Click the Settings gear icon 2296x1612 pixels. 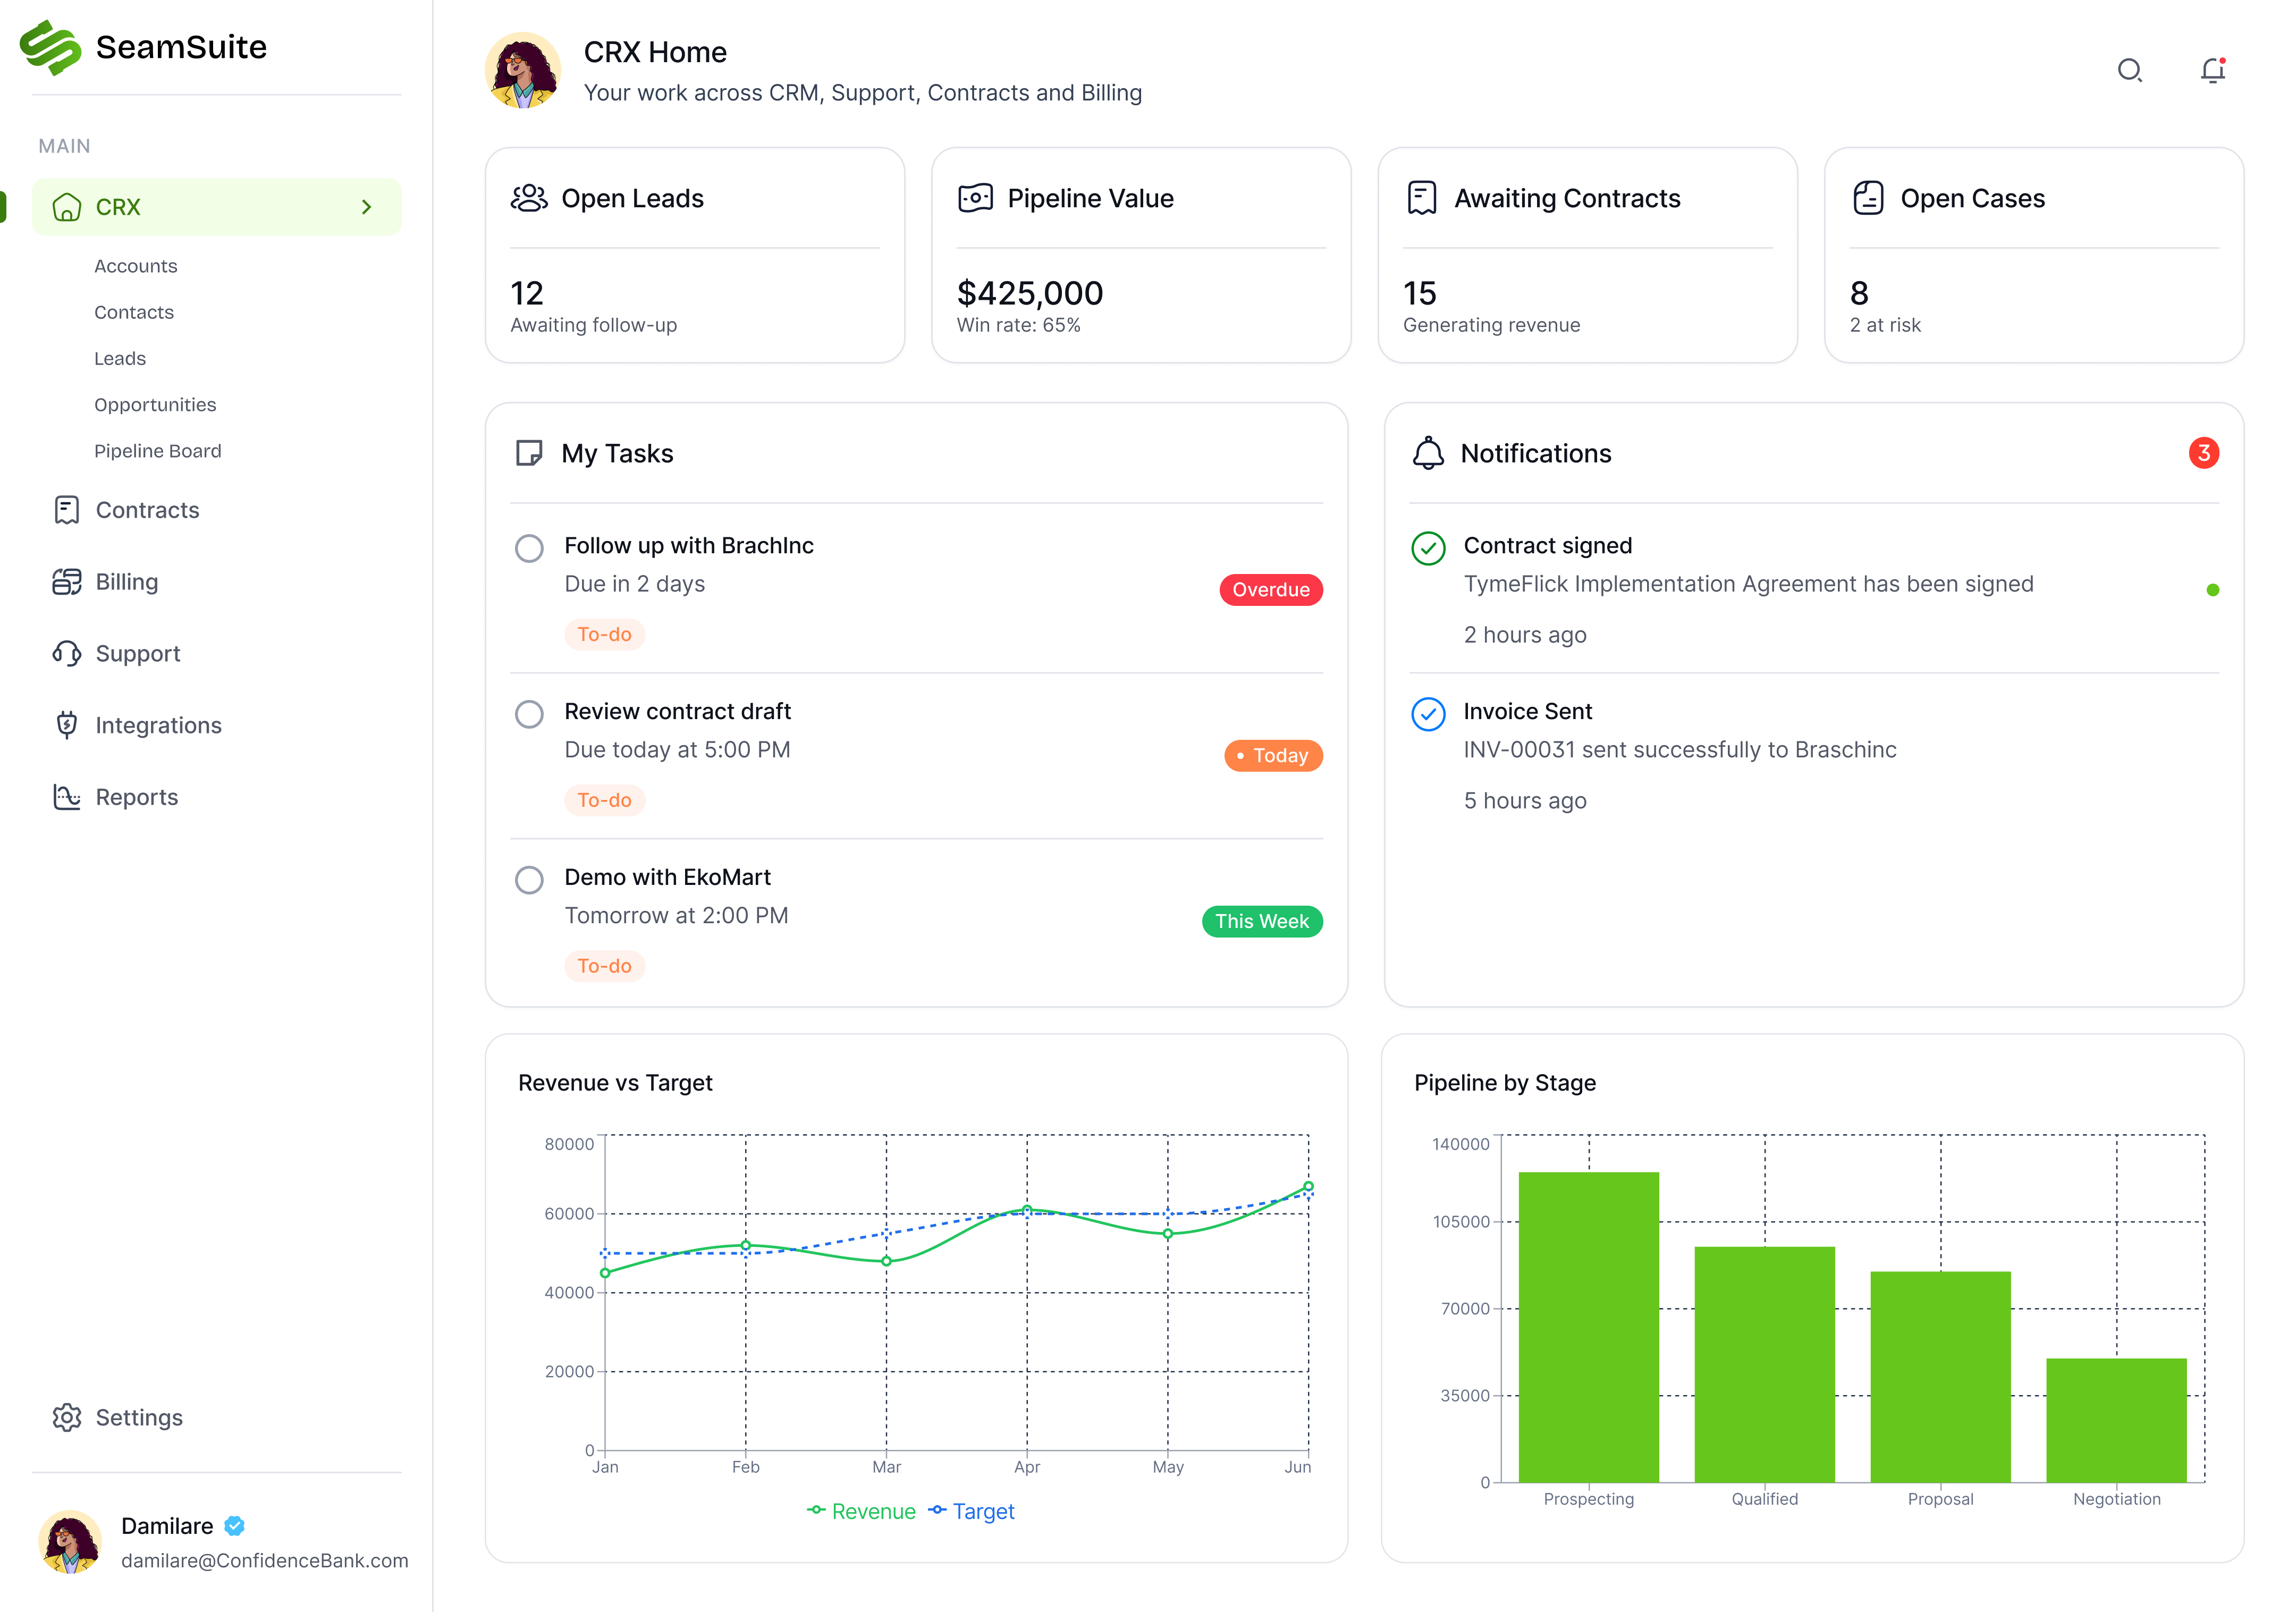tap(67, 1418)
